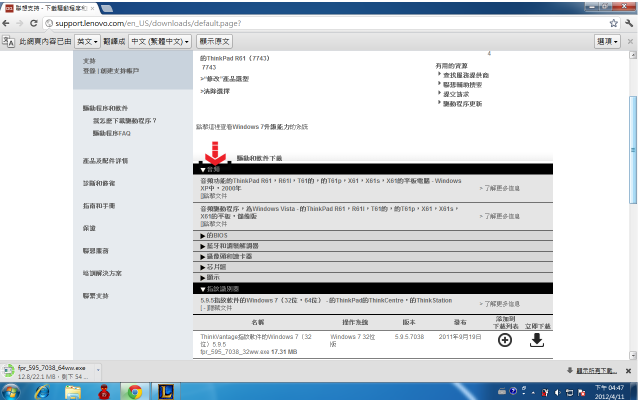Click the site info globe in the address bar
The height and width of the screenshot is (400, 640).
click(49, 23)
